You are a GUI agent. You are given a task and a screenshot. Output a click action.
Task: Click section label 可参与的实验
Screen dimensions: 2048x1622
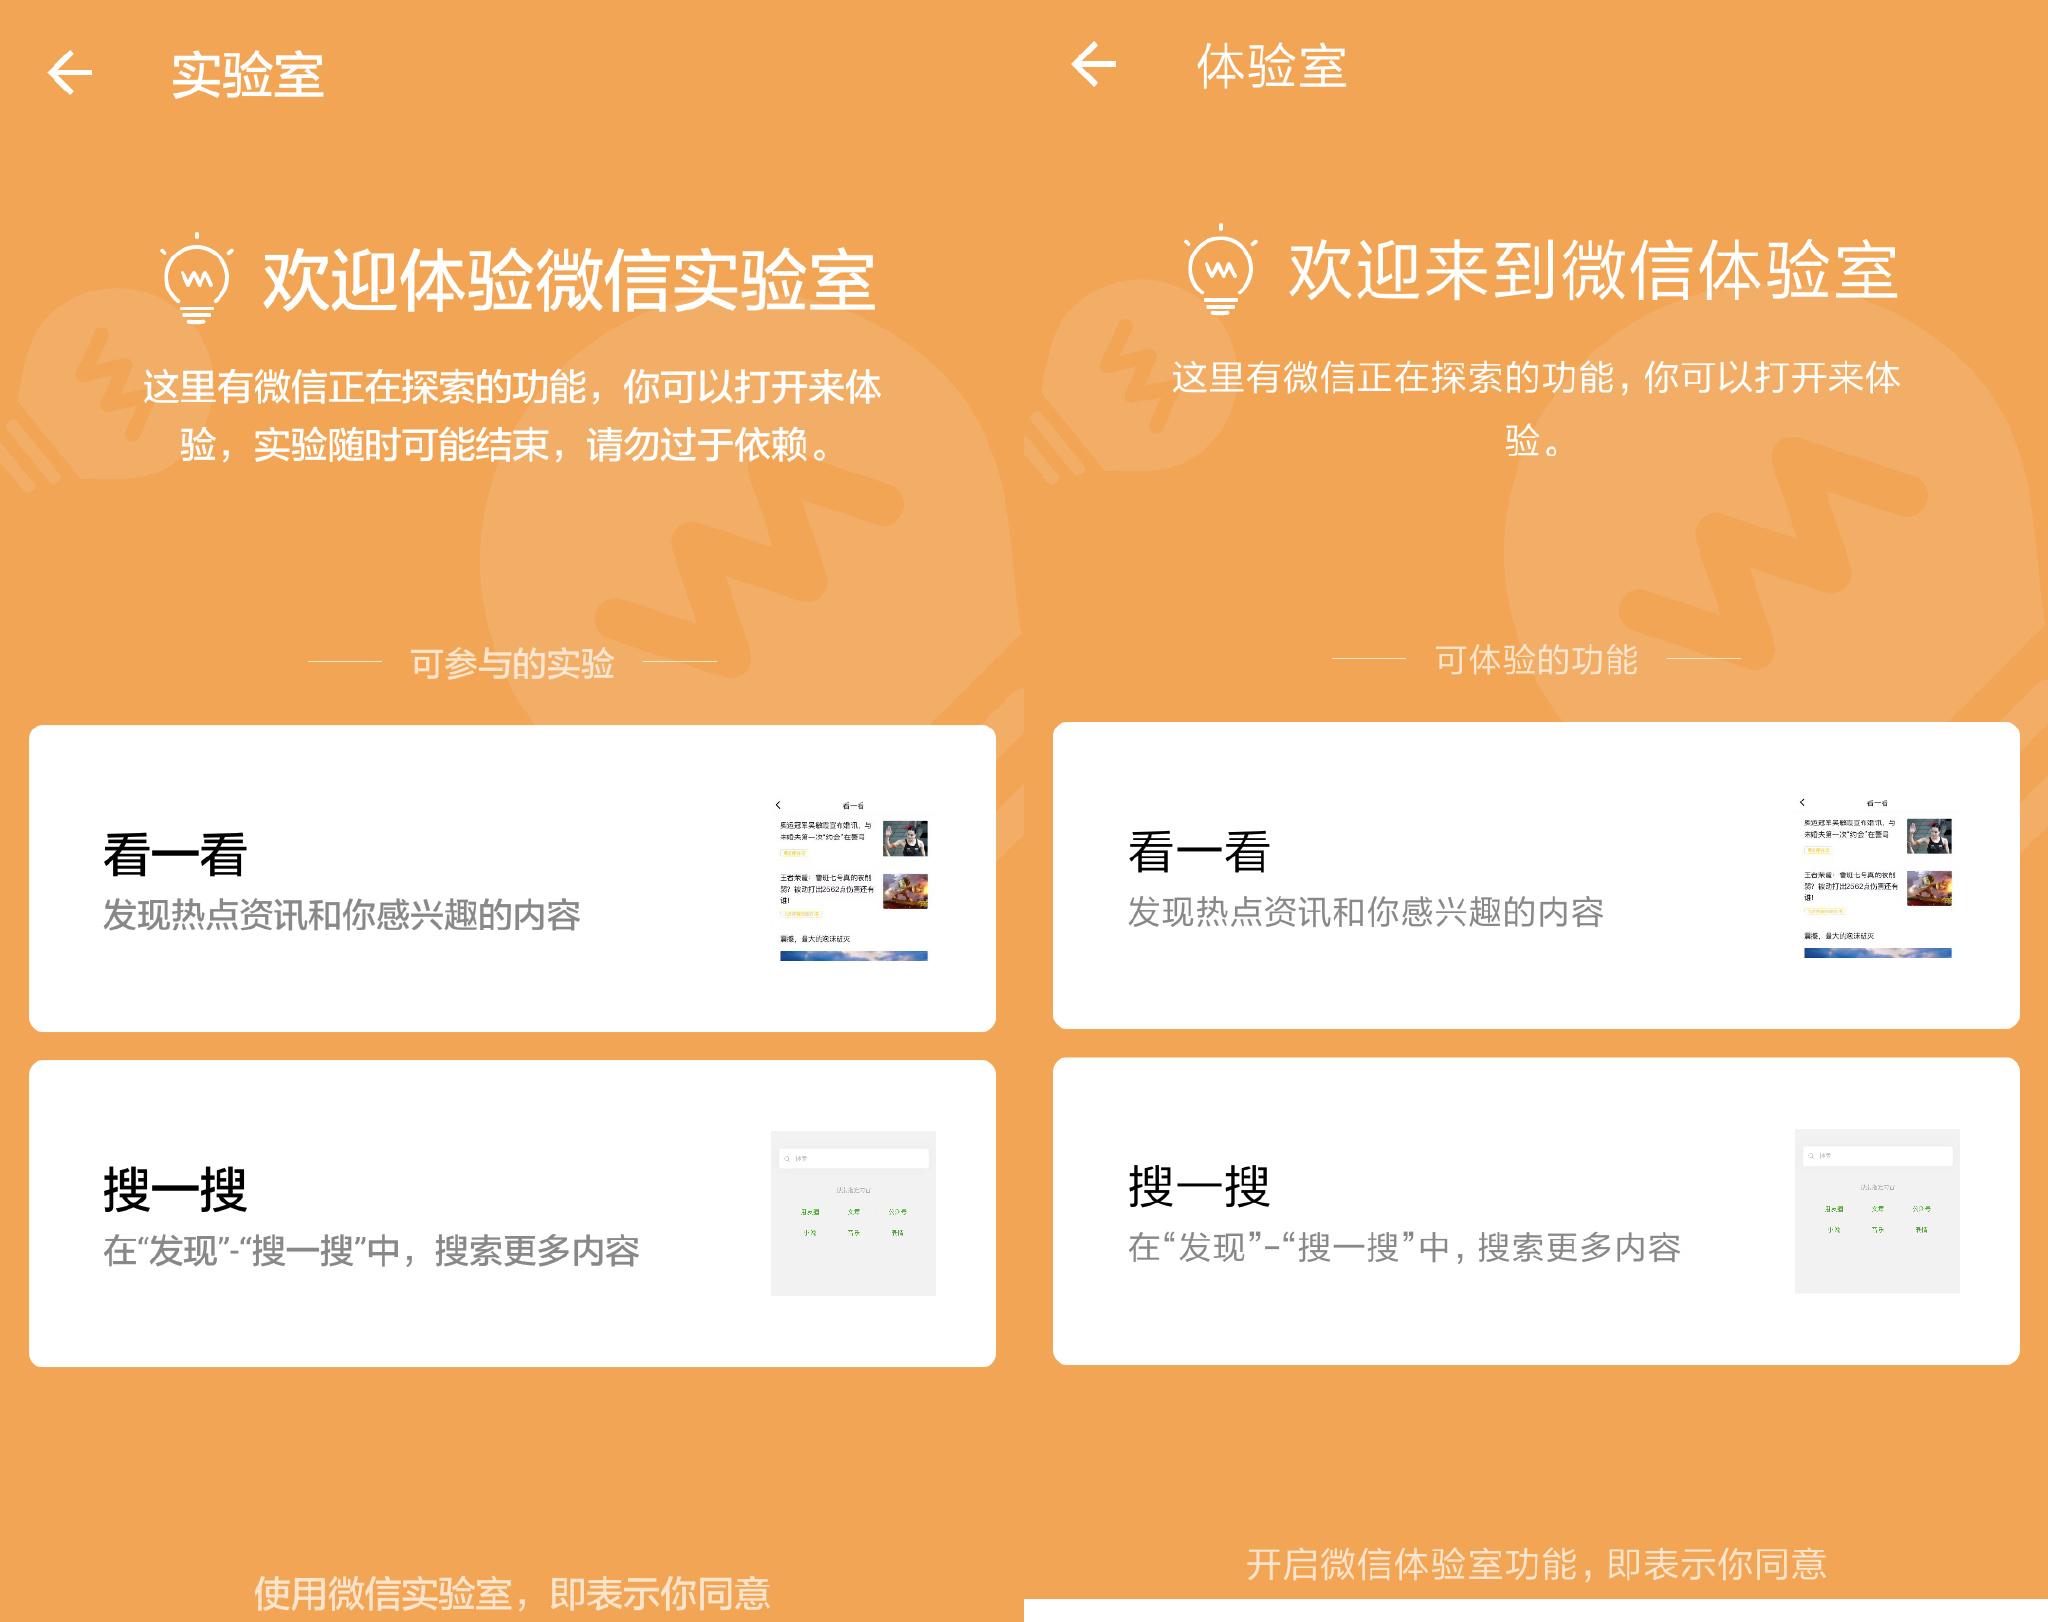point(512,663)
